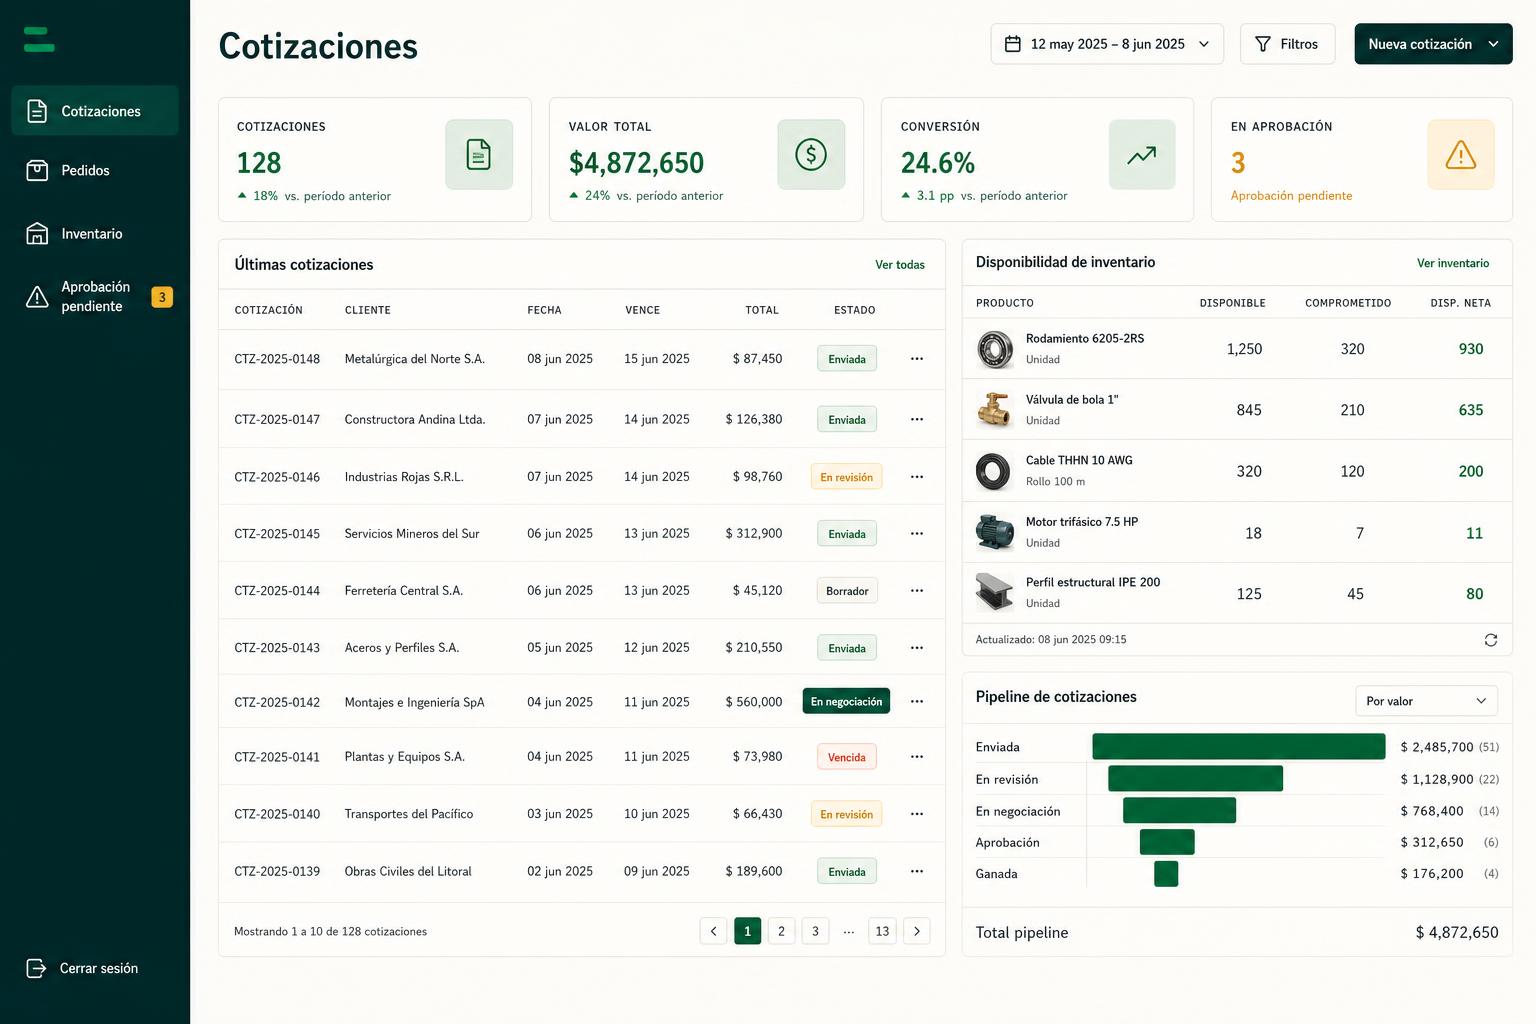The height and width of the screenshot is (1024, 1536).
Task: Click the Borrador status badge
Action: pyautogui.click(x=847, y=591)
